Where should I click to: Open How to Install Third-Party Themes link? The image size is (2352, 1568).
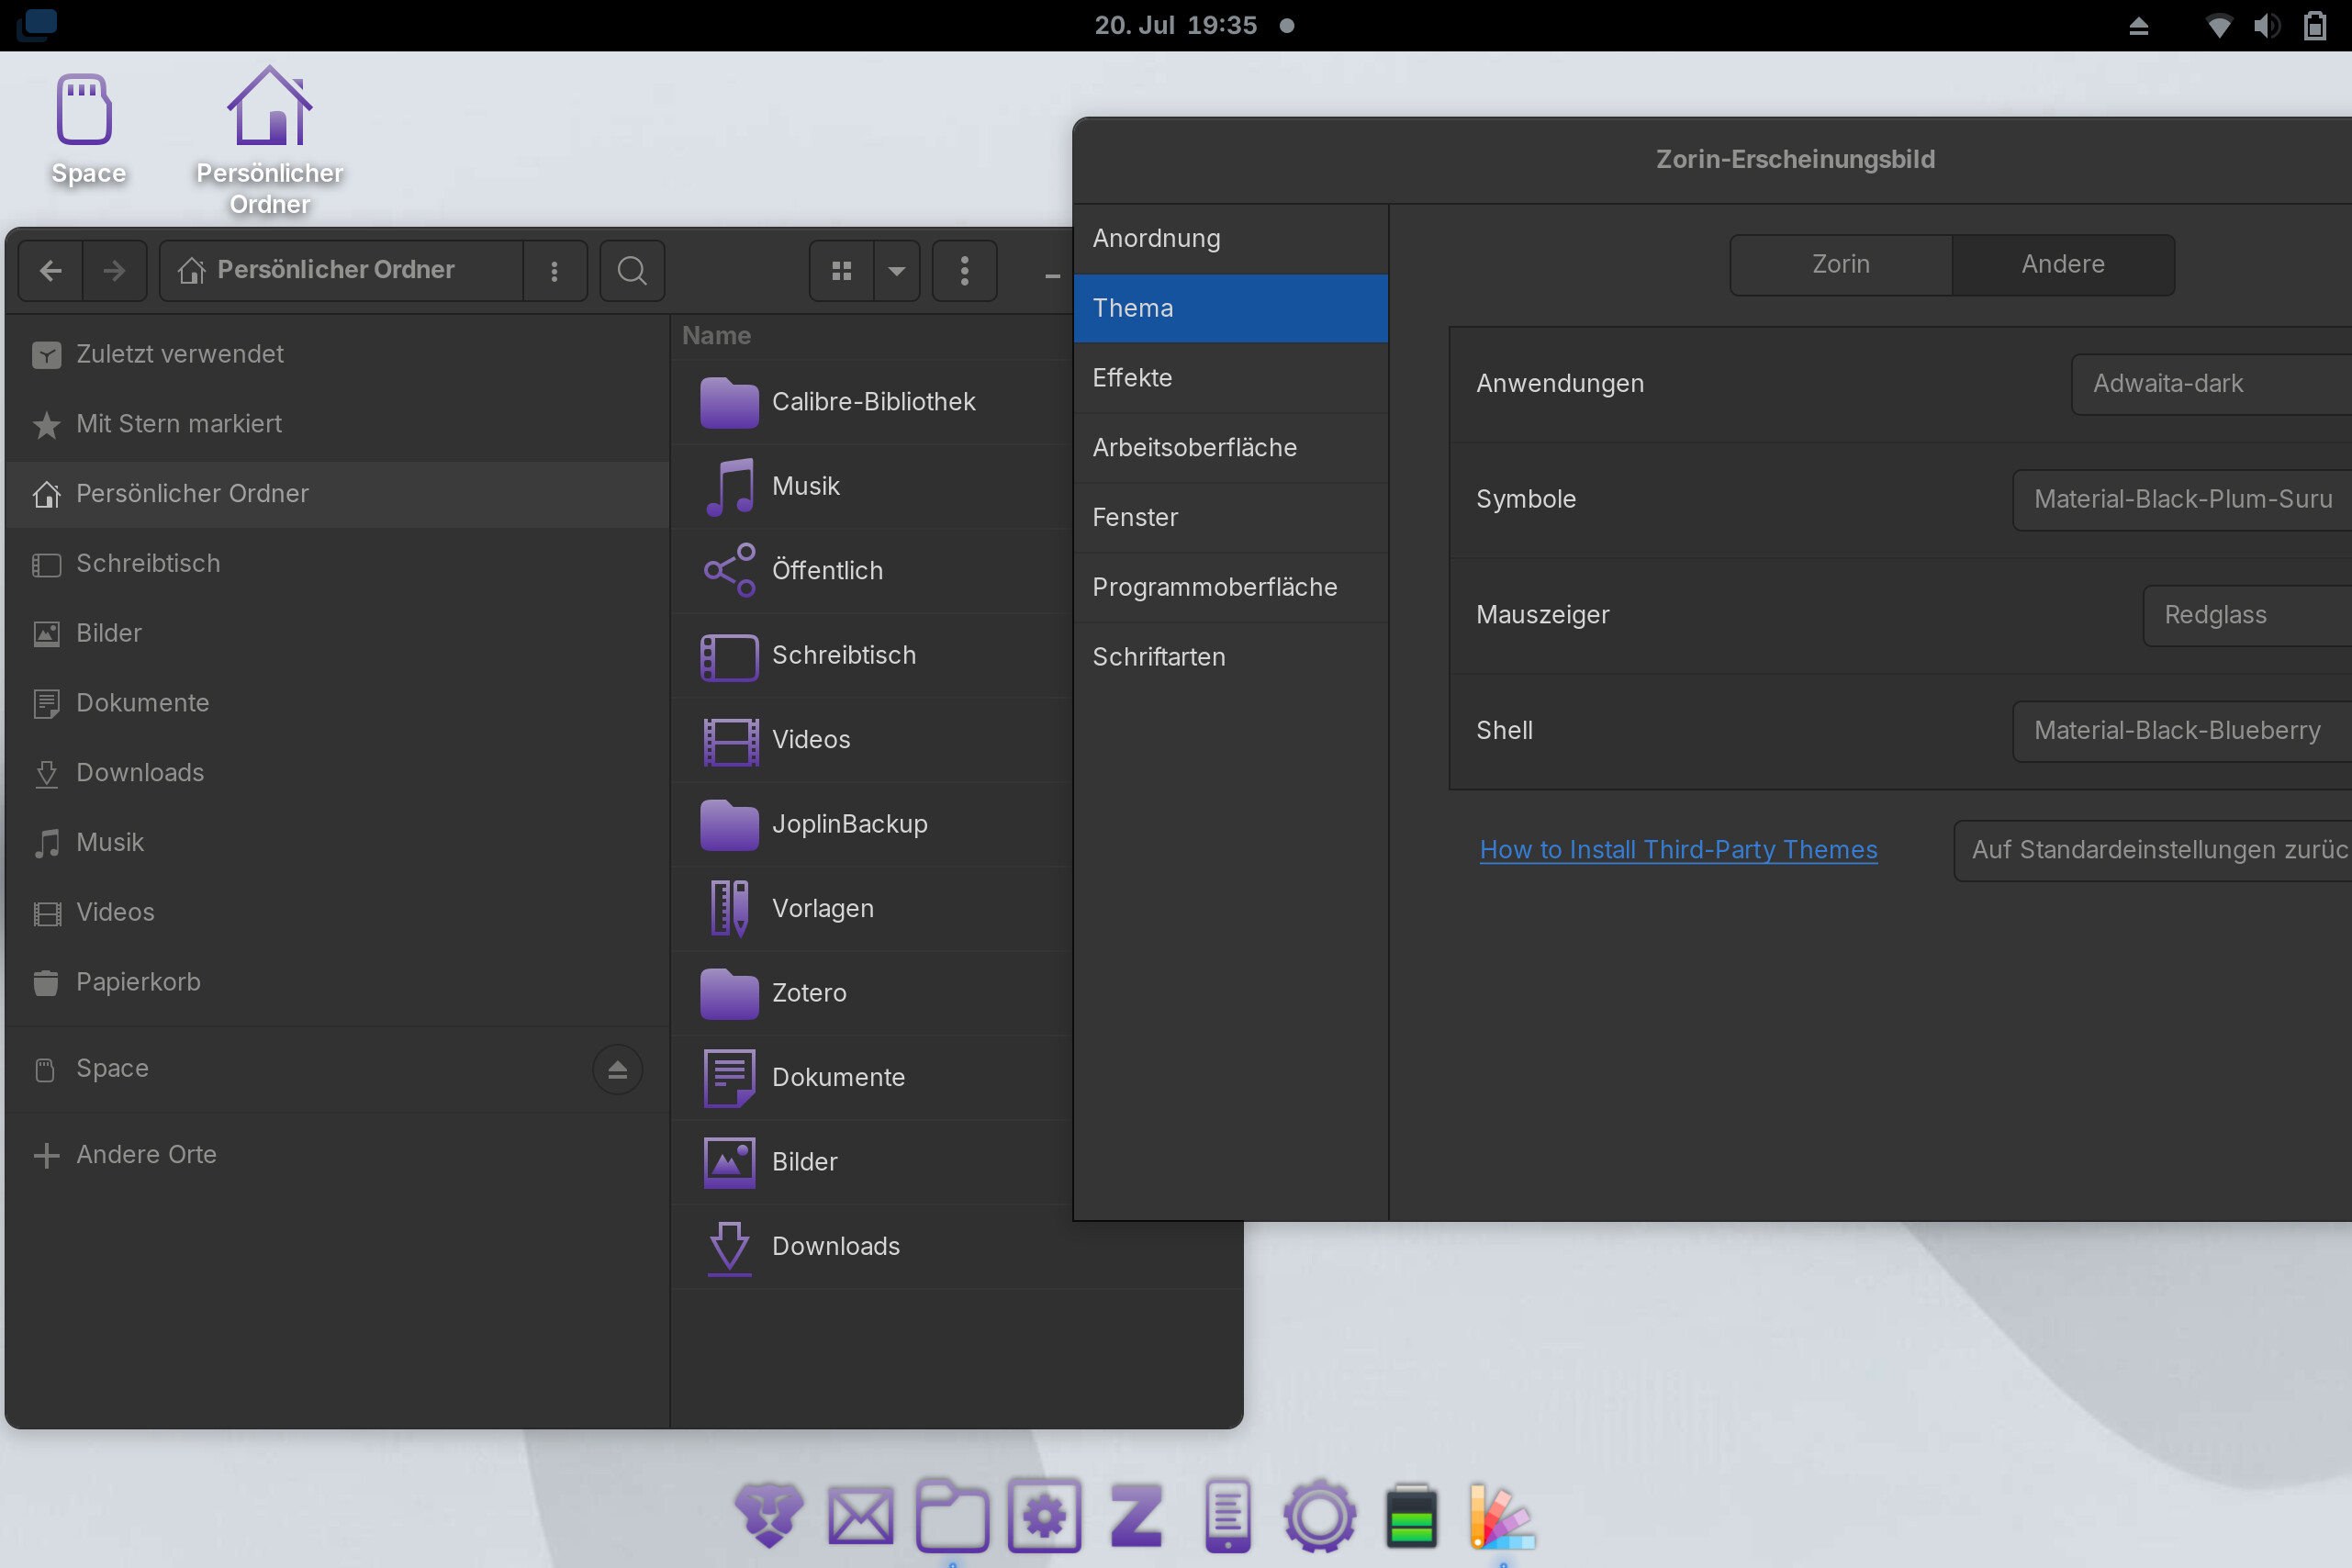pos(1678,850)
